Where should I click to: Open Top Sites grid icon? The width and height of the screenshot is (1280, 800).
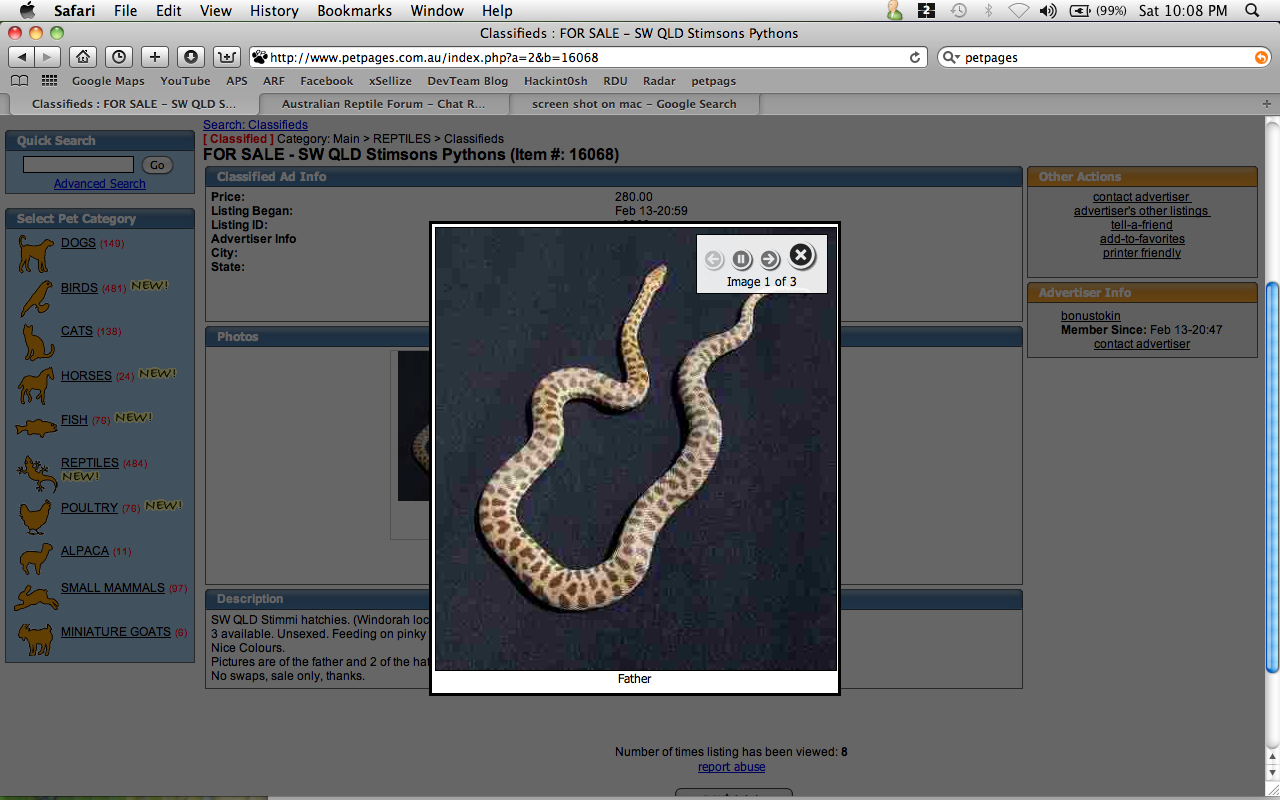[x=49, y=81]
